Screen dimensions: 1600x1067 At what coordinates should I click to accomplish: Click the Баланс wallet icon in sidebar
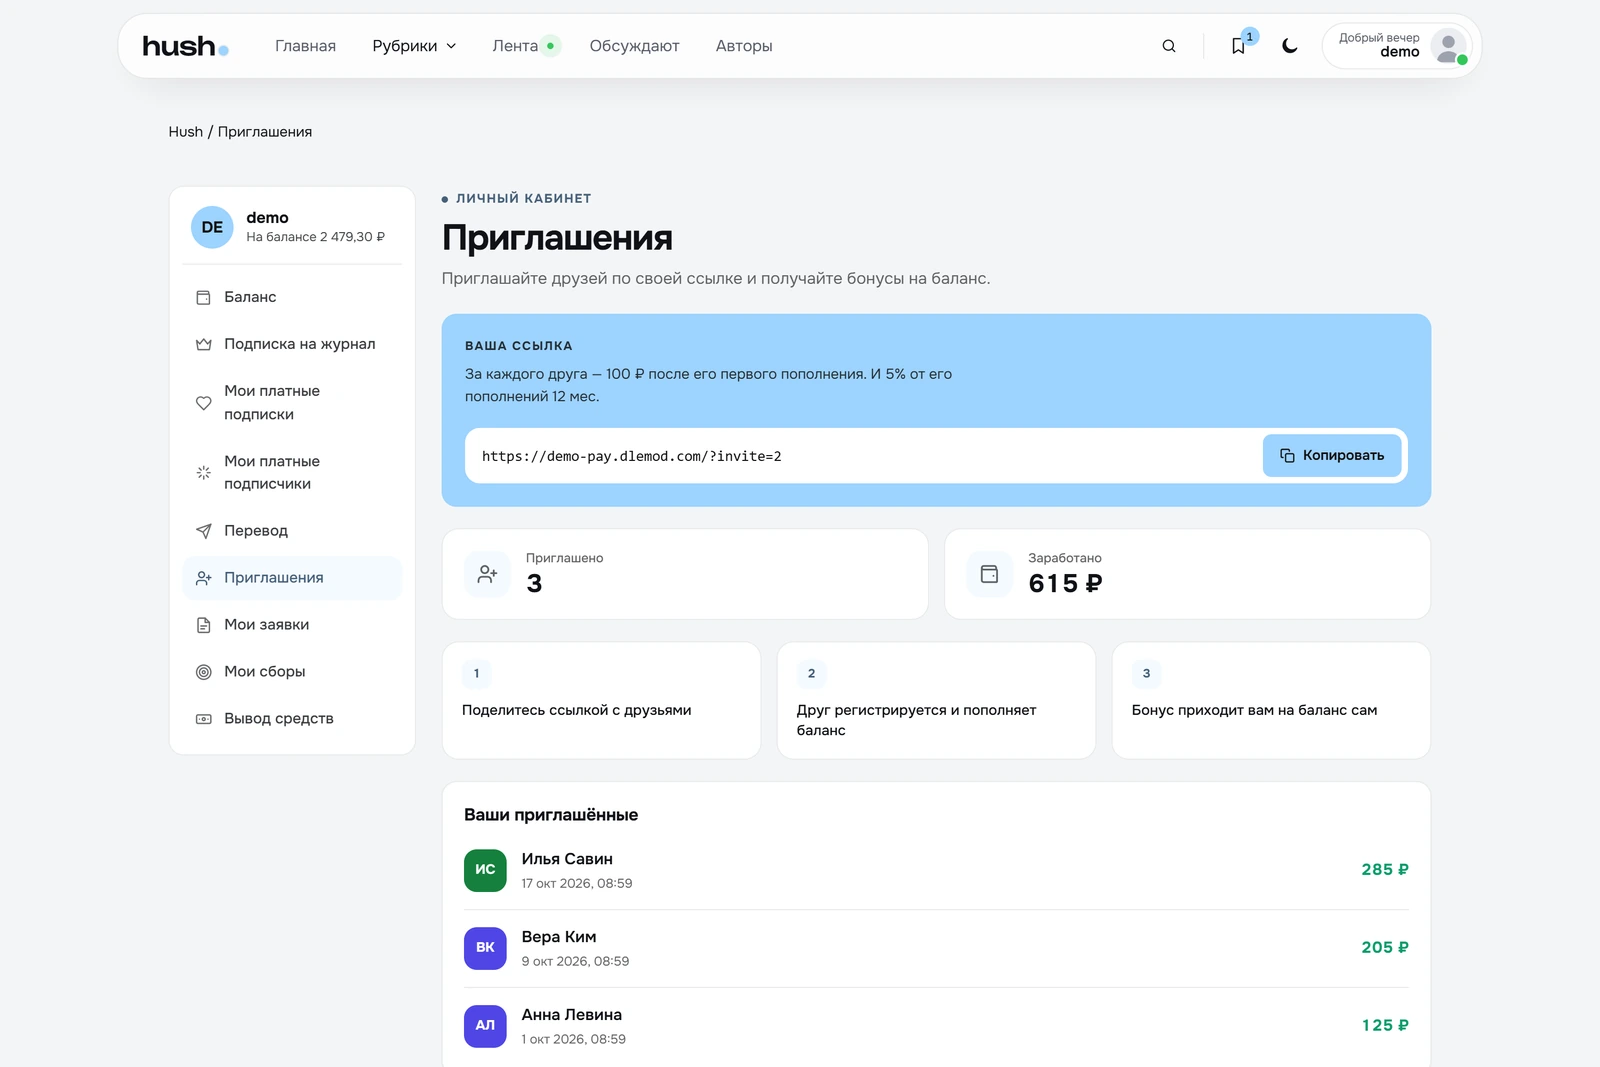click(204, 297)
